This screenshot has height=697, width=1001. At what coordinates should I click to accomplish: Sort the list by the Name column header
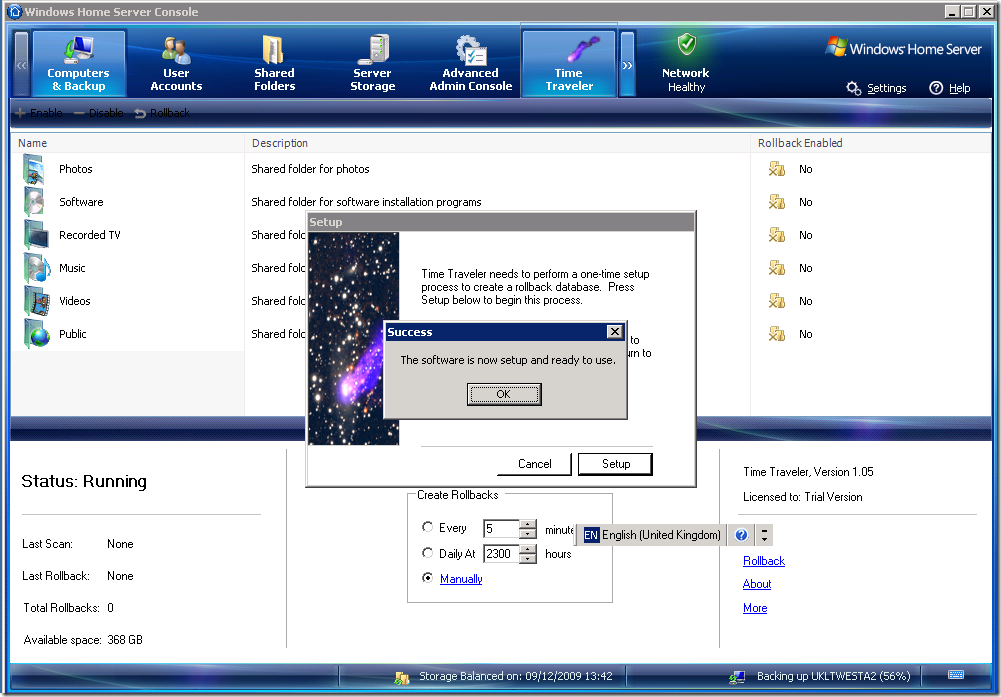tap(128, 143)
